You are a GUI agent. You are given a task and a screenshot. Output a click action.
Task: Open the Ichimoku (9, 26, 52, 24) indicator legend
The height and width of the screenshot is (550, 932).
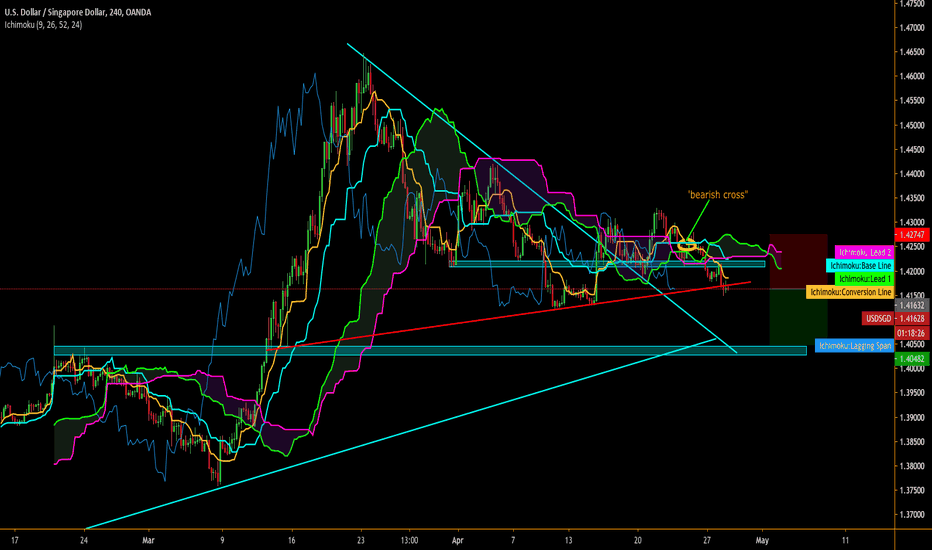click(x=43, y=25)
